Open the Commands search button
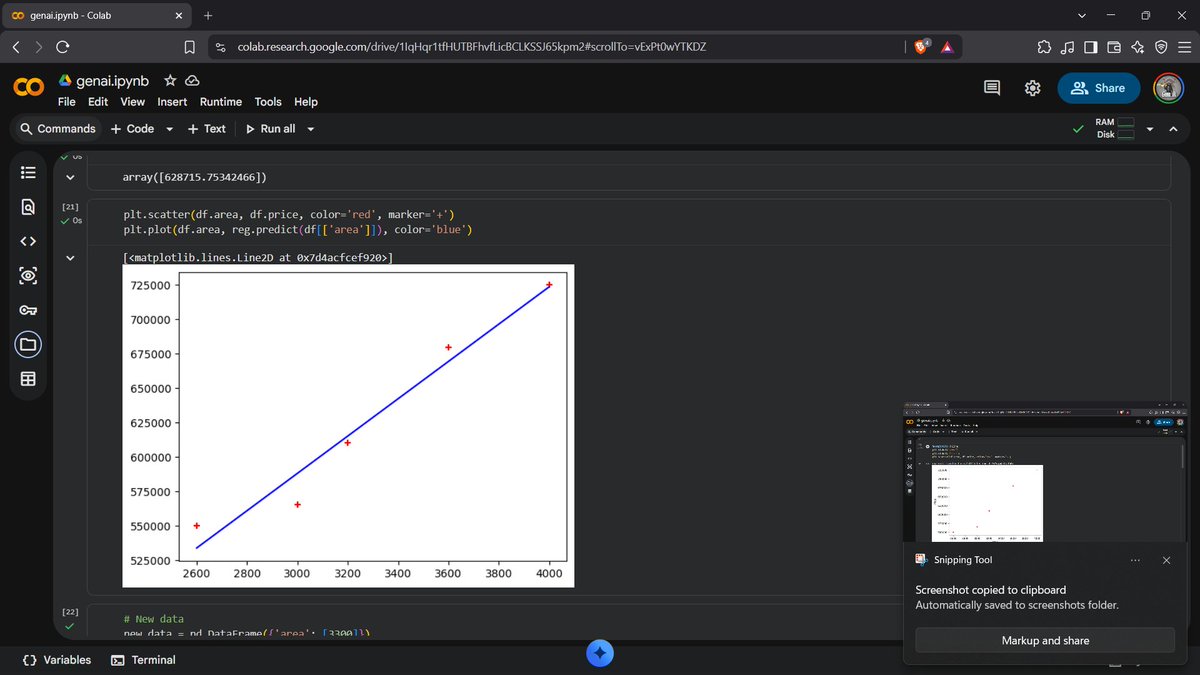This screenshot has width=1200, height=675. (x=58, y=129)
